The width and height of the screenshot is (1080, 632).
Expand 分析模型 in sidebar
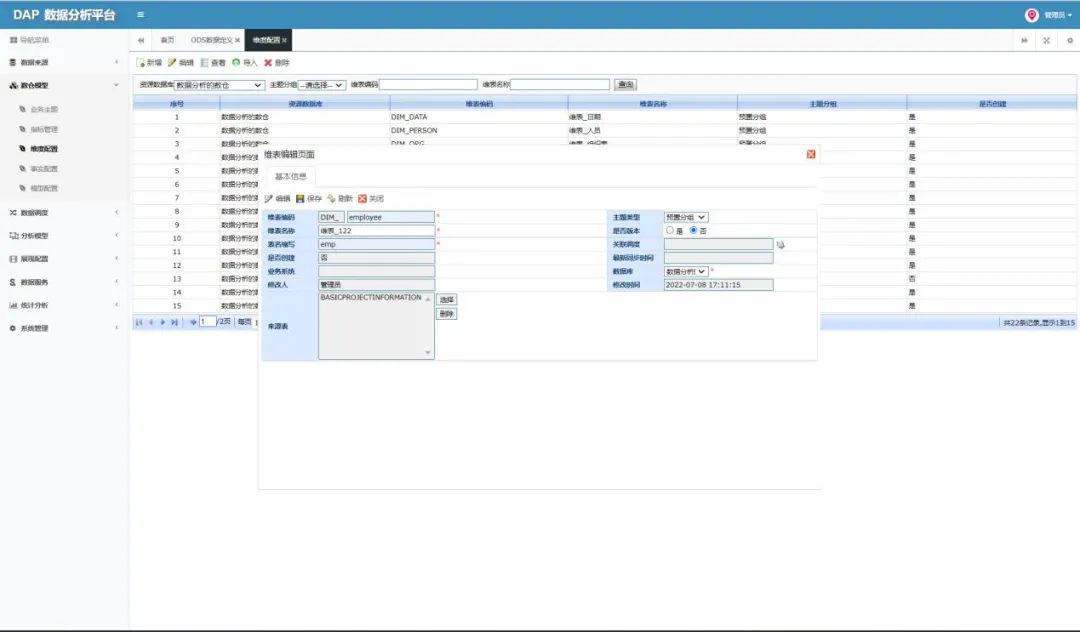pos(64,235)
